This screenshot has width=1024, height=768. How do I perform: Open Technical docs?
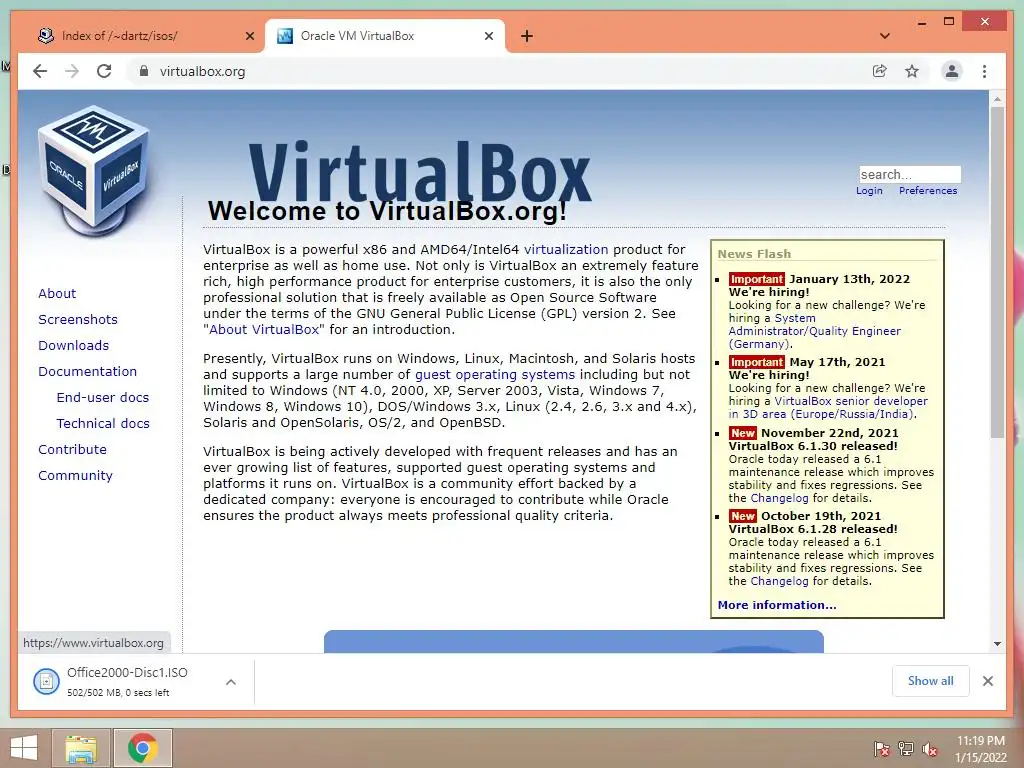pyautogui.click(x=103, y=424)
